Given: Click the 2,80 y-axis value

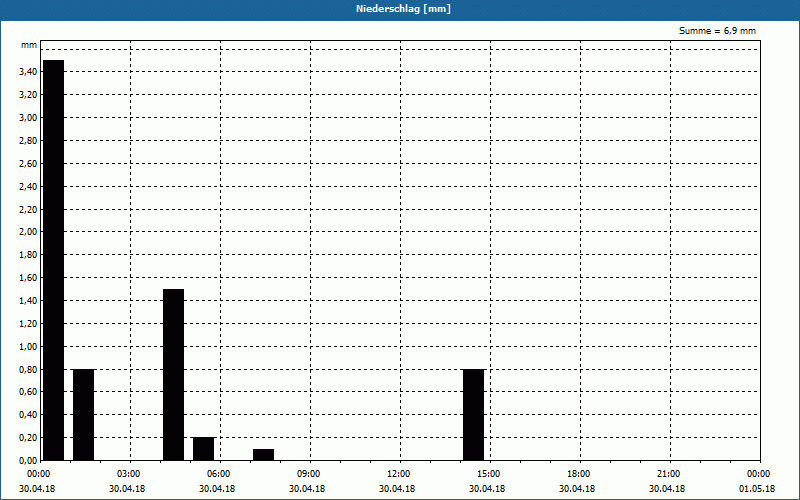Looking at the screenshot, I should click(28, 141).
